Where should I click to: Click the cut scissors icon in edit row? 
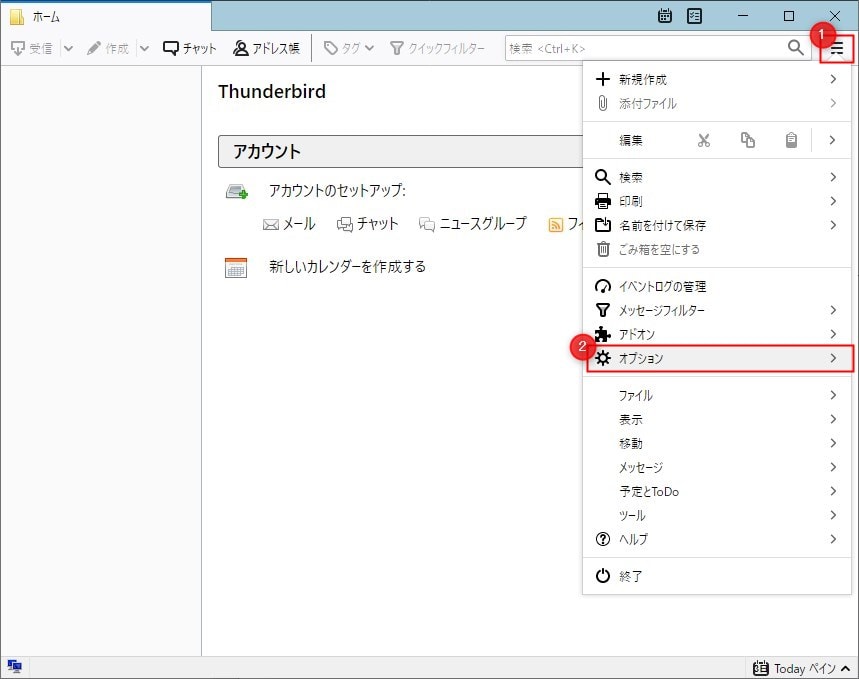(x=703, y=141)
